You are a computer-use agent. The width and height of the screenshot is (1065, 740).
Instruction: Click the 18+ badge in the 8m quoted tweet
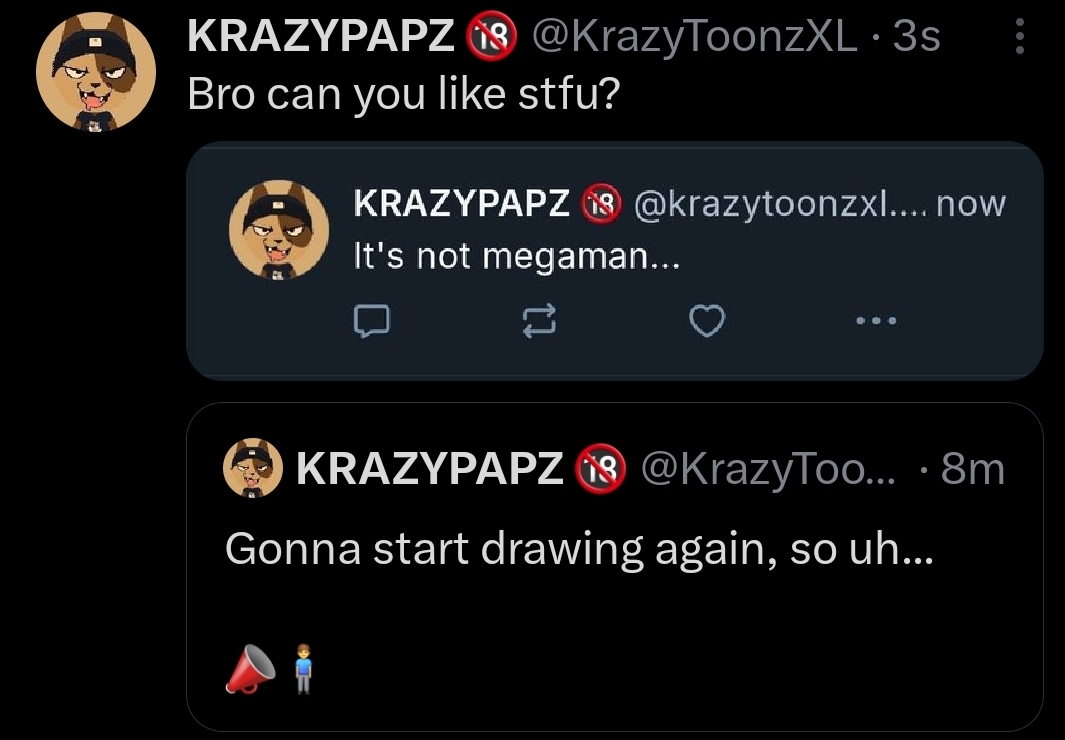[601, 469]
